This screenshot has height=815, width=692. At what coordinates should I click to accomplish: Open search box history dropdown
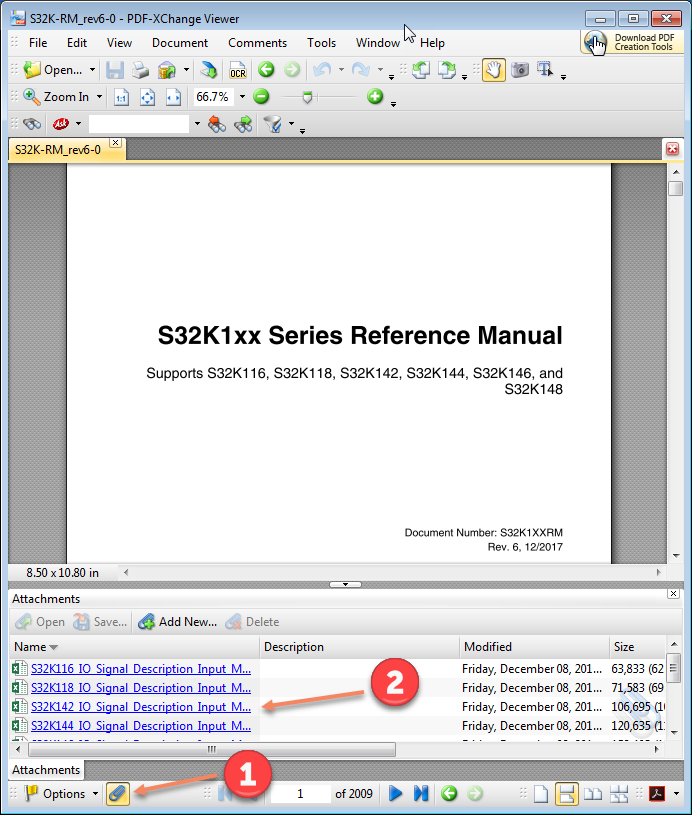click(x=197, y=124)
